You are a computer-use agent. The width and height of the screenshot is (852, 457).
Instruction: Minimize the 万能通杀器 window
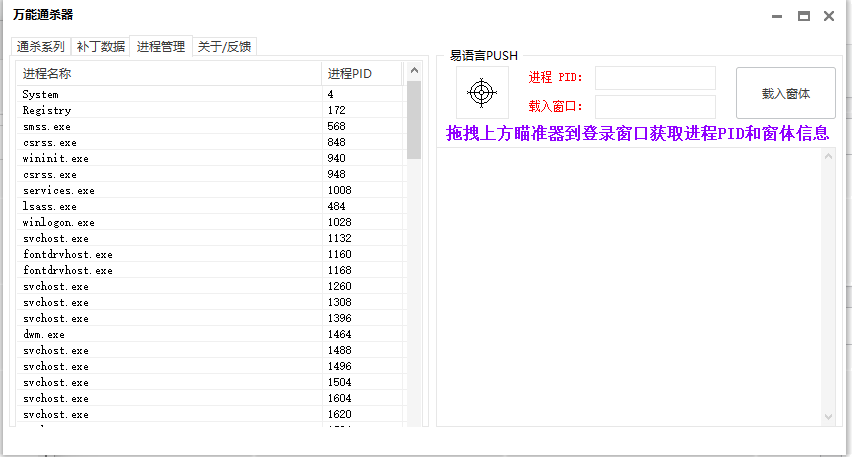click(x=778, y=16)
